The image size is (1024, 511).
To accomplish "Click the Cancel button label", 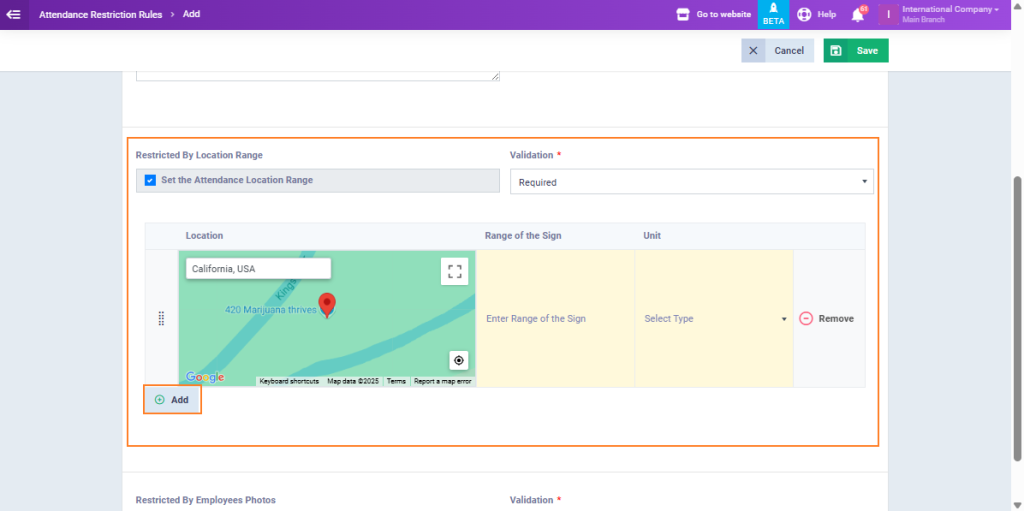I will (789, 50).
